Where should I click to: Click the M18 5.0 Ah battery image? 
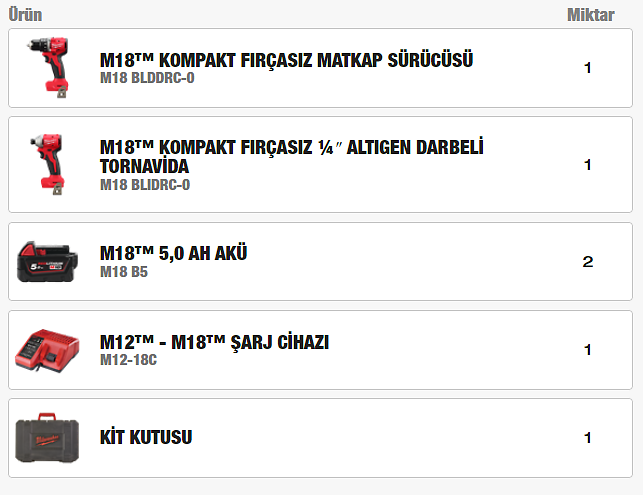[47, 262]
